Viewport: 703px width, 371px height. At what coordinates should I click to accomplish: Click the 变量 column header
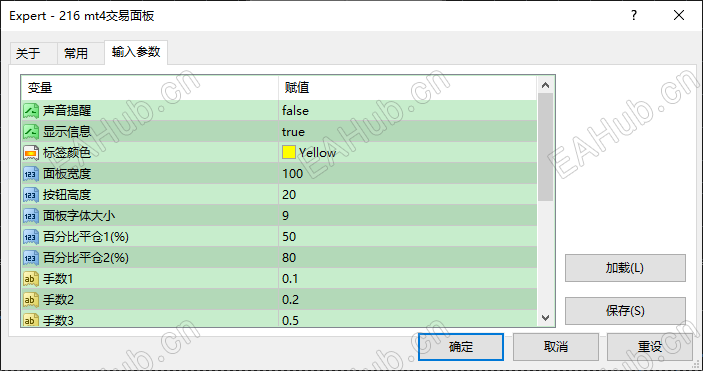[150, 87]
